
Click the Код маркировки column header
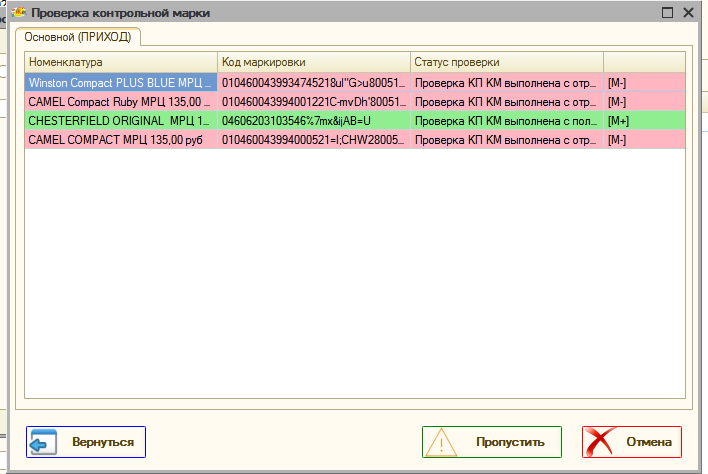(x=314, y=62)
